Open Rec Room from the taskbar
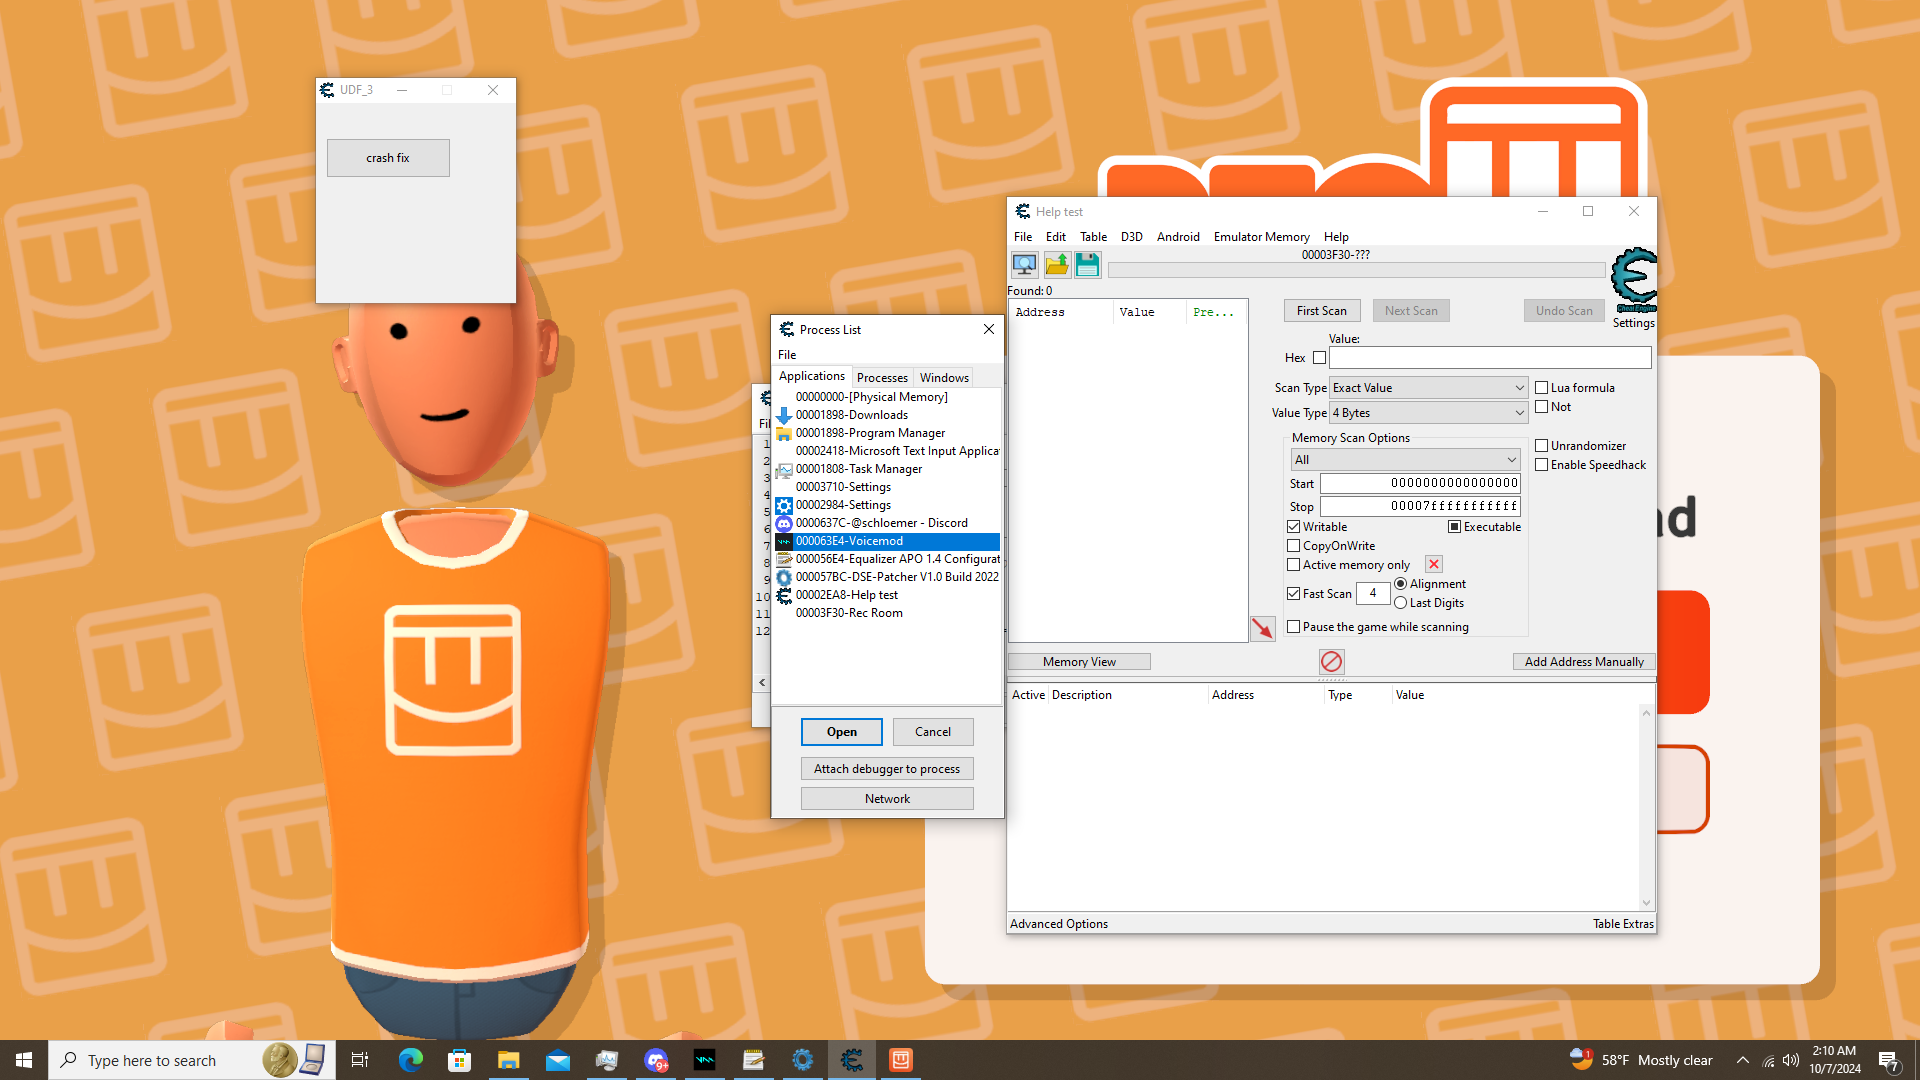 pos(901,1060)
